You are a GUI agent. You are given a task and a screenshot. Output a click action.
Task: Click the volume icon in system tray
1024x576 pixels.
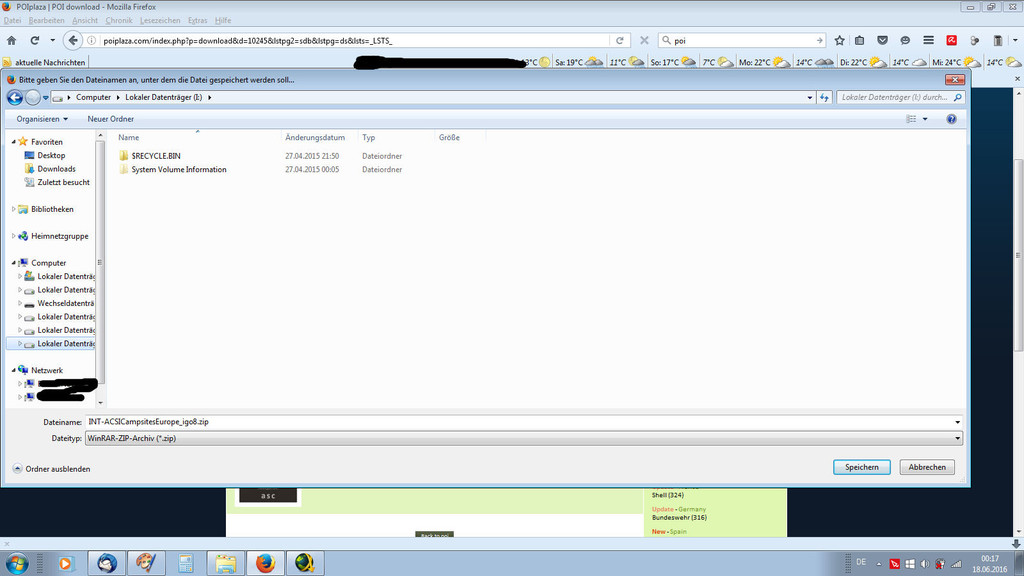925,564
